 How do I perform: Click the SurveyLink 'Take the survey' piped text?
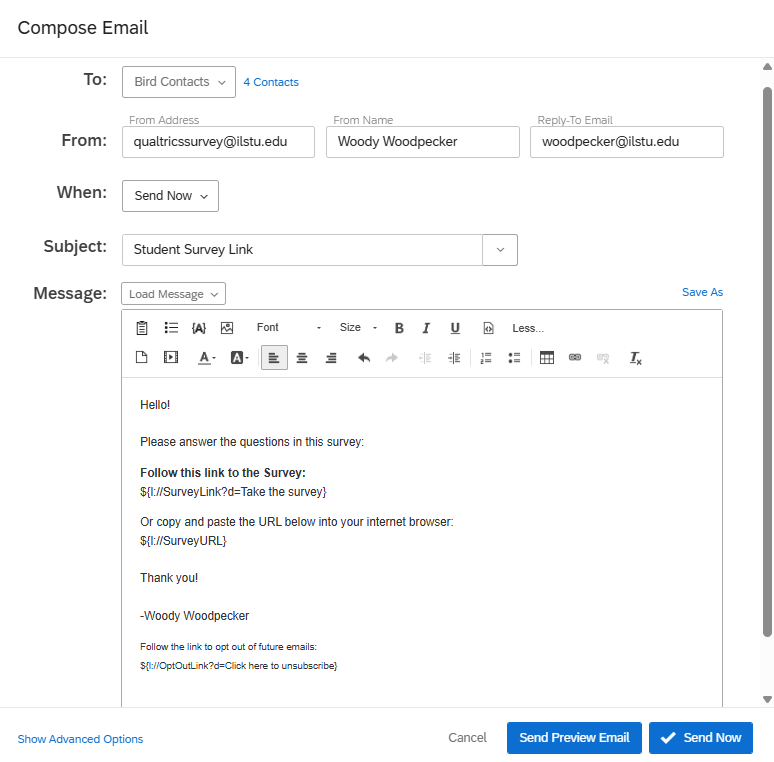[x=233, y=492]
